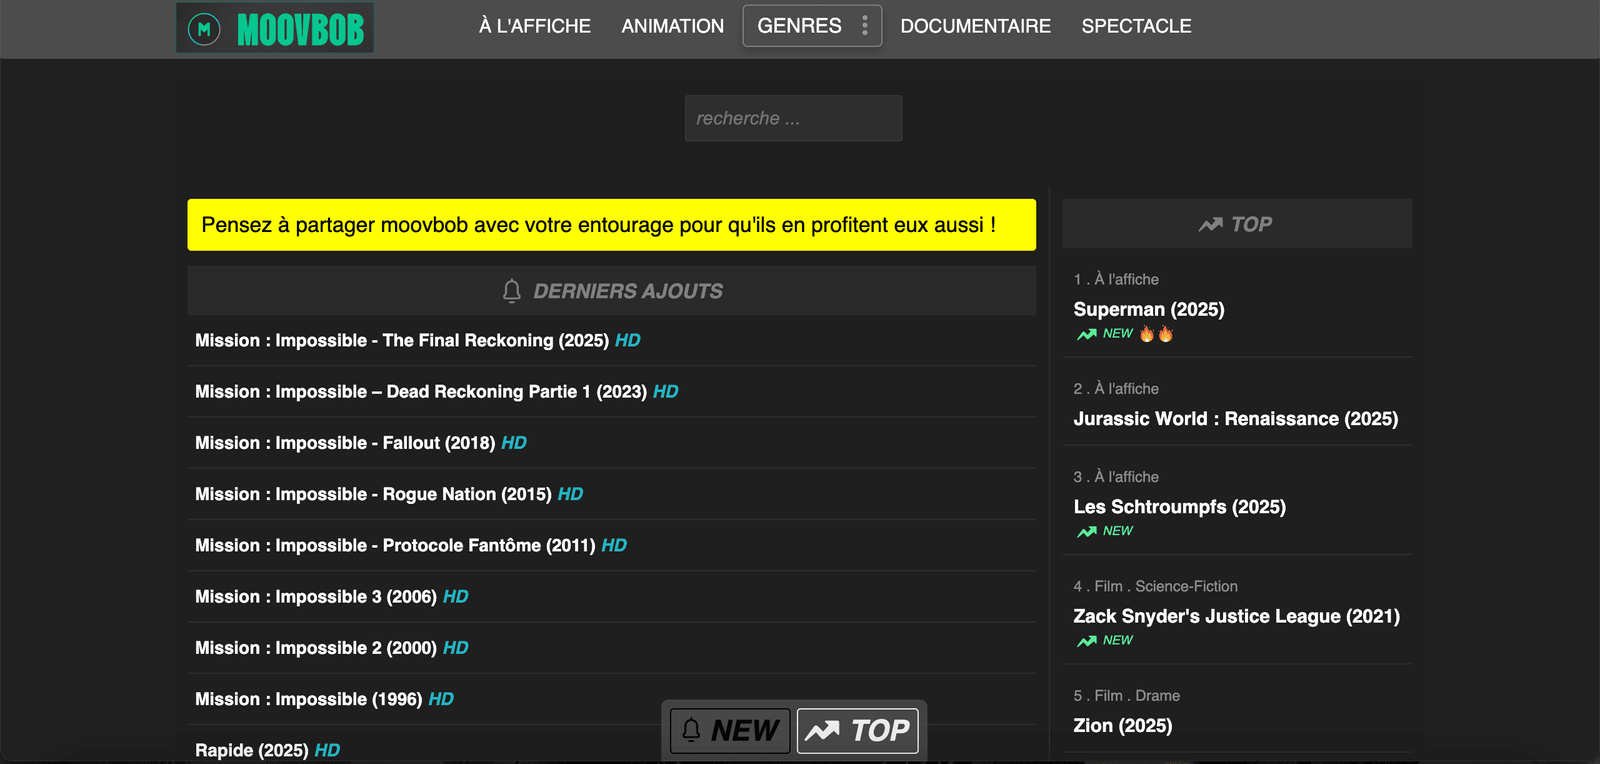The width and height of the screenshot is (1600, 764).
Task: Open Mission Impossible - The Final Reckoning (2025)
Action: tap(401, 341)
